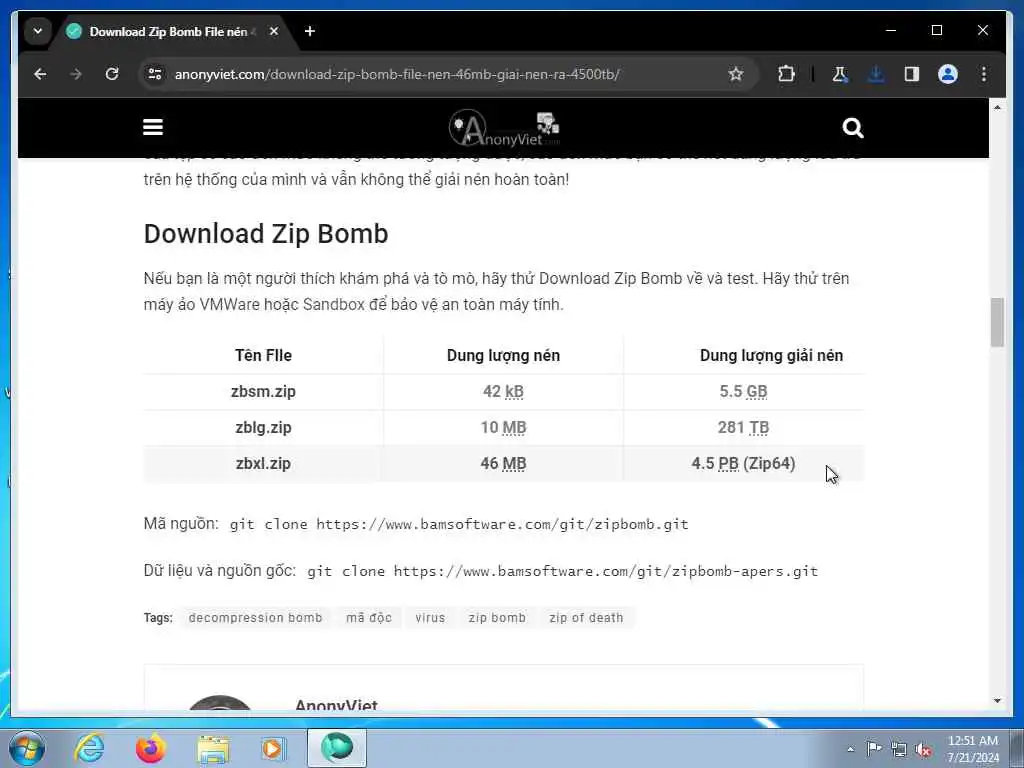Download the zblg.zip file
1024x768 pixels.
263,428
